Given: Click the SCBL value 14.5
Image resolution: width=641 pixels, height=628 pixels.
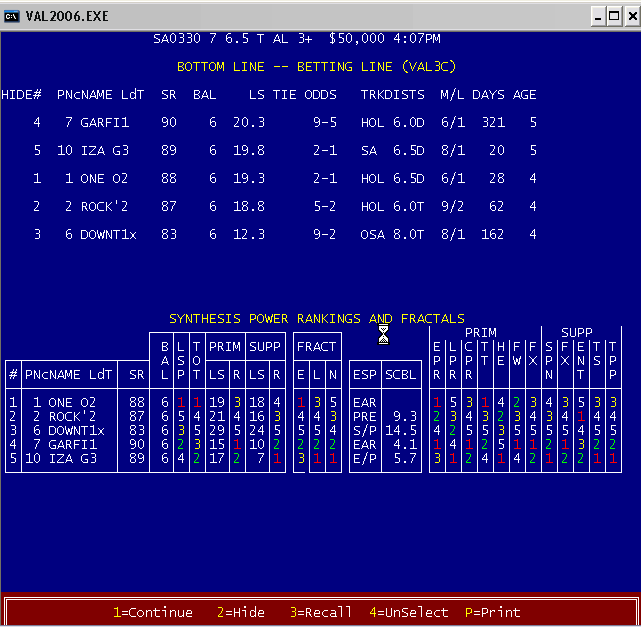Looking at the screenshot, I should 401,431.
